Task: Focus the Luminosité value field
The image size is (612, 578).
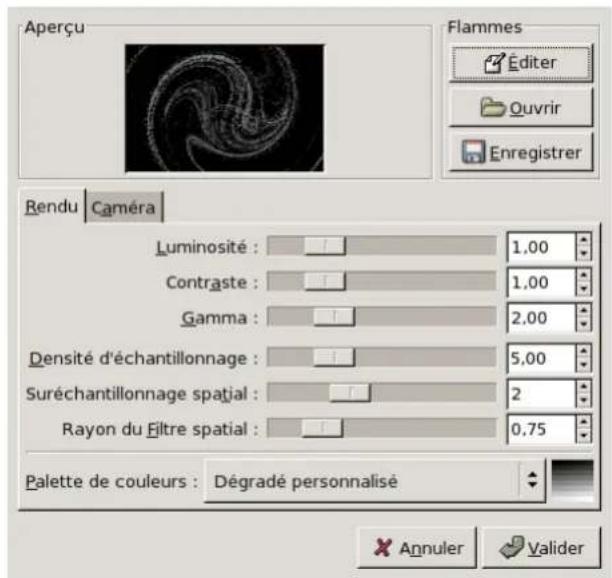Action: [x=541, y=247]
